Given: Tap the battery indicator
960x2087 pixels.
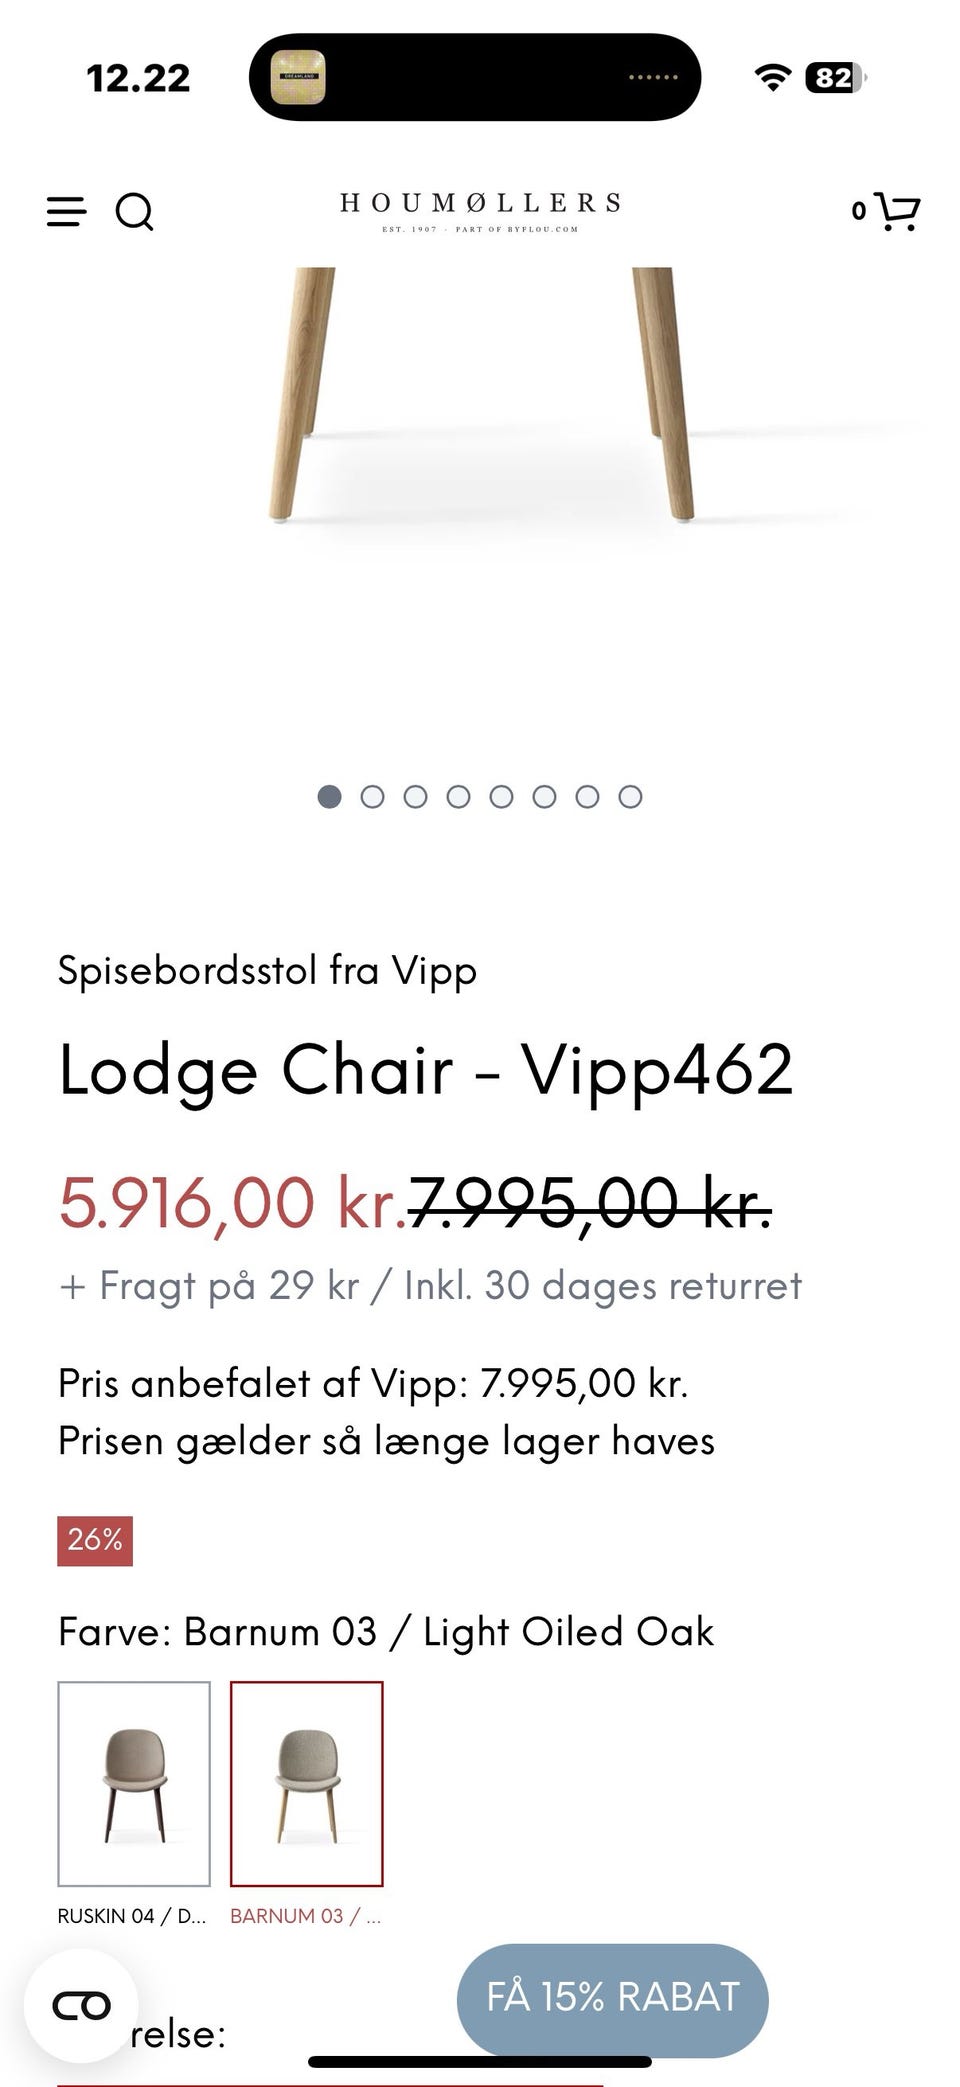Looking at the screenshot, I should pos(835,77).
